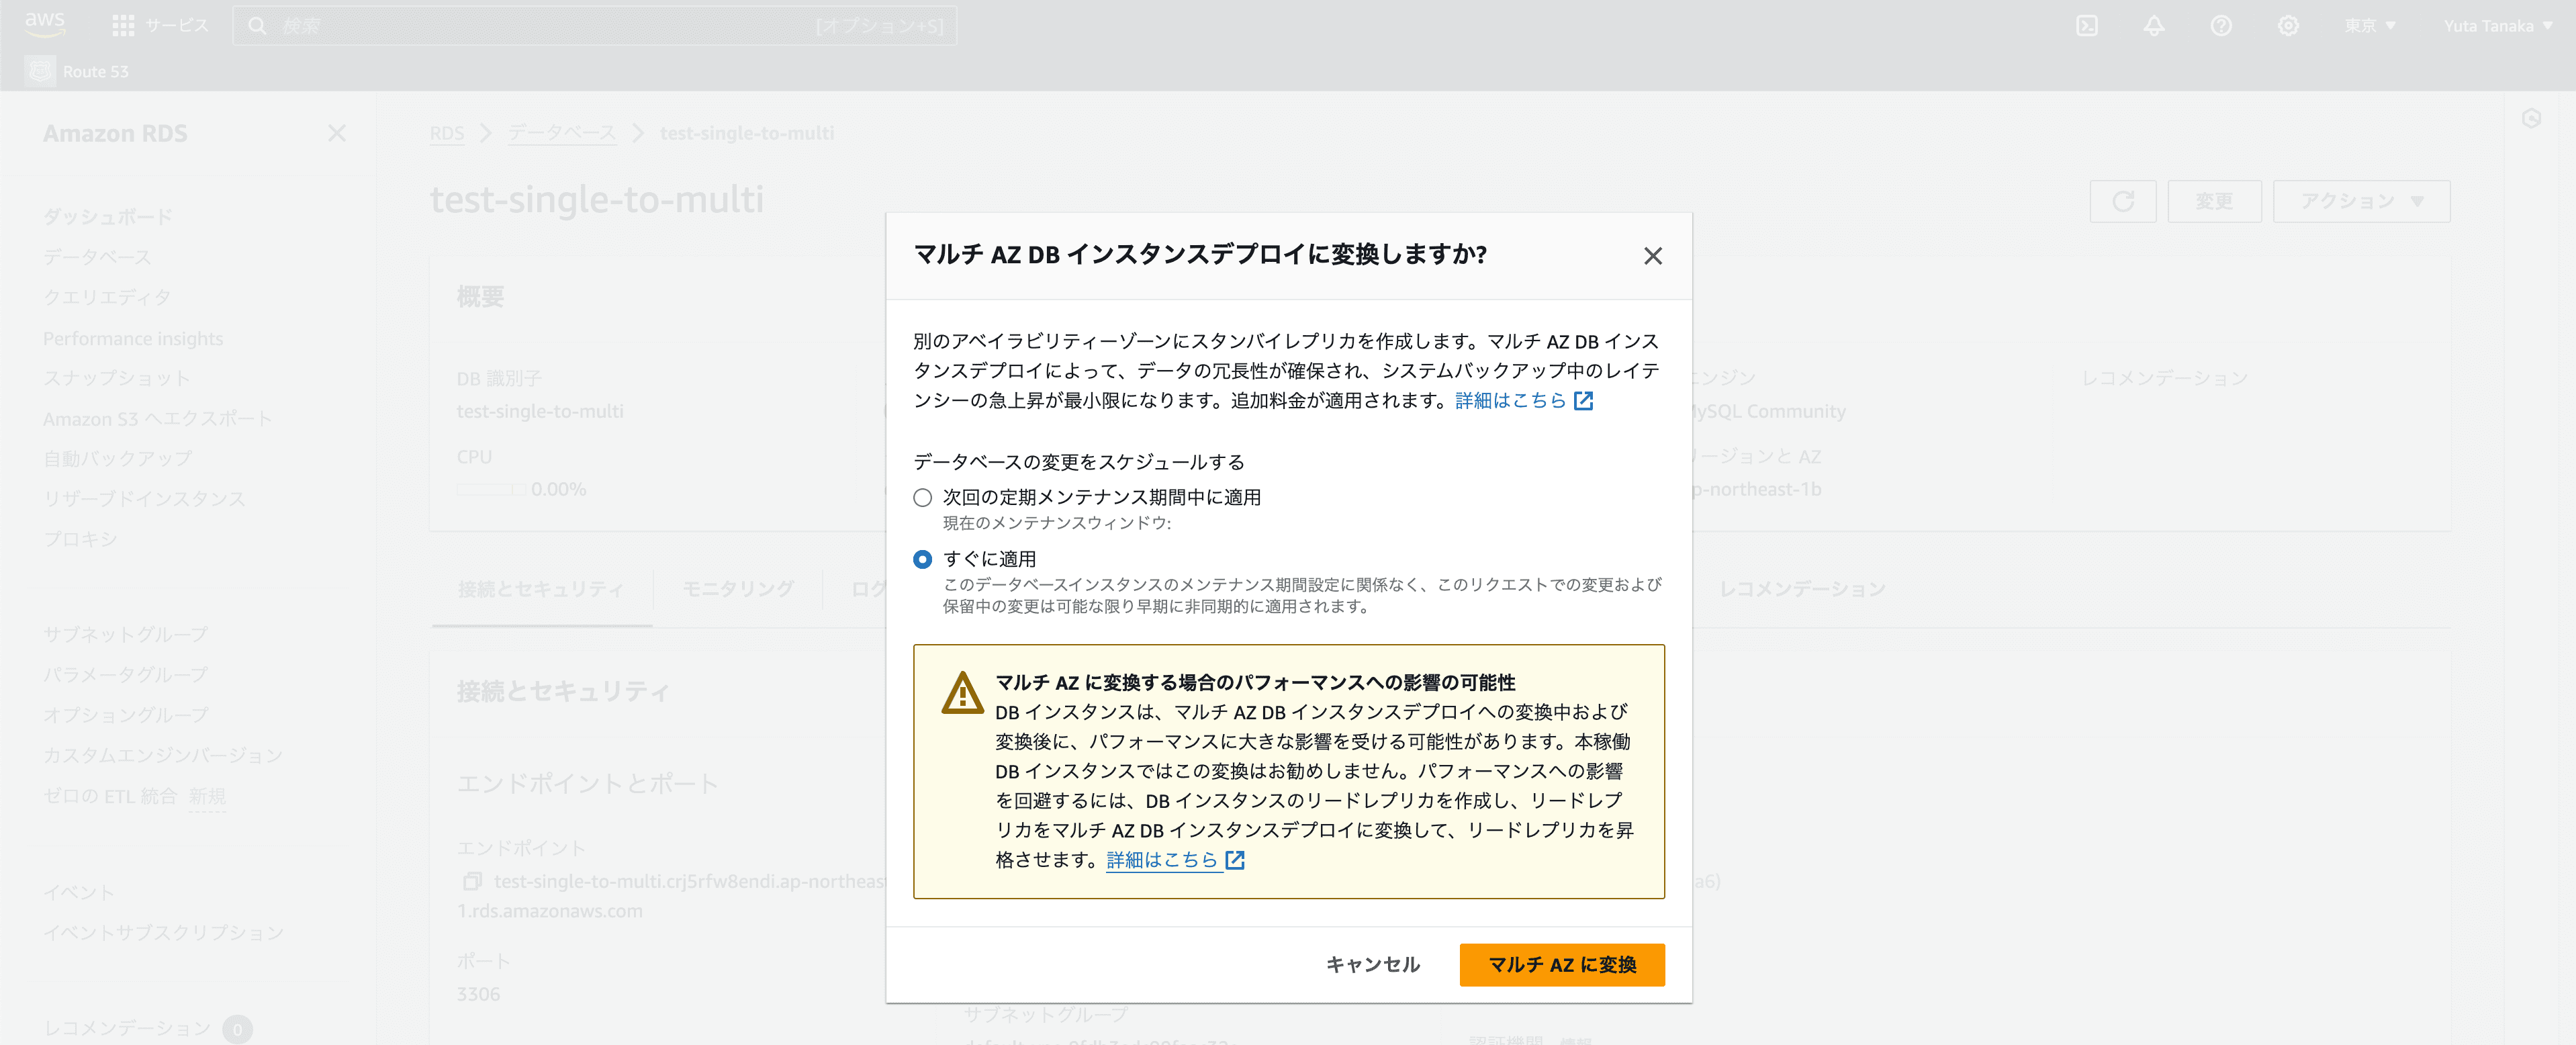Click キャンセル button in dialog

tap(1373, 965)
